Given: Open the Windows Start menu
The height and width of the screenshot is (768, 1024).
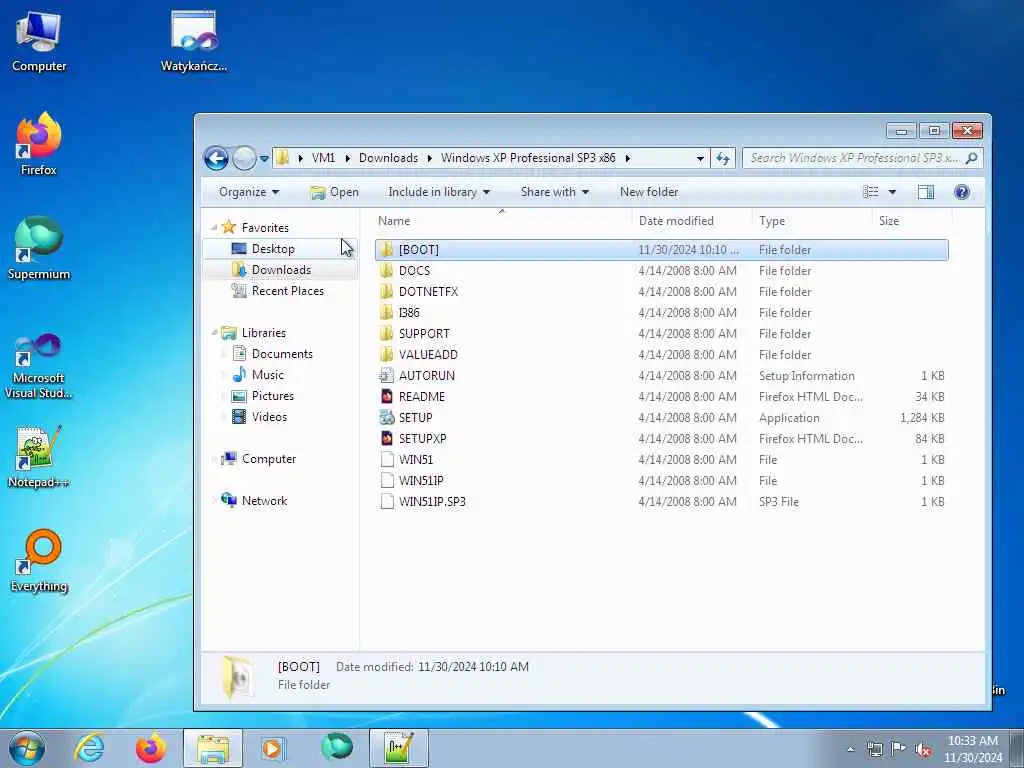Looking at the screenshot, I should [x=27, y=748].
